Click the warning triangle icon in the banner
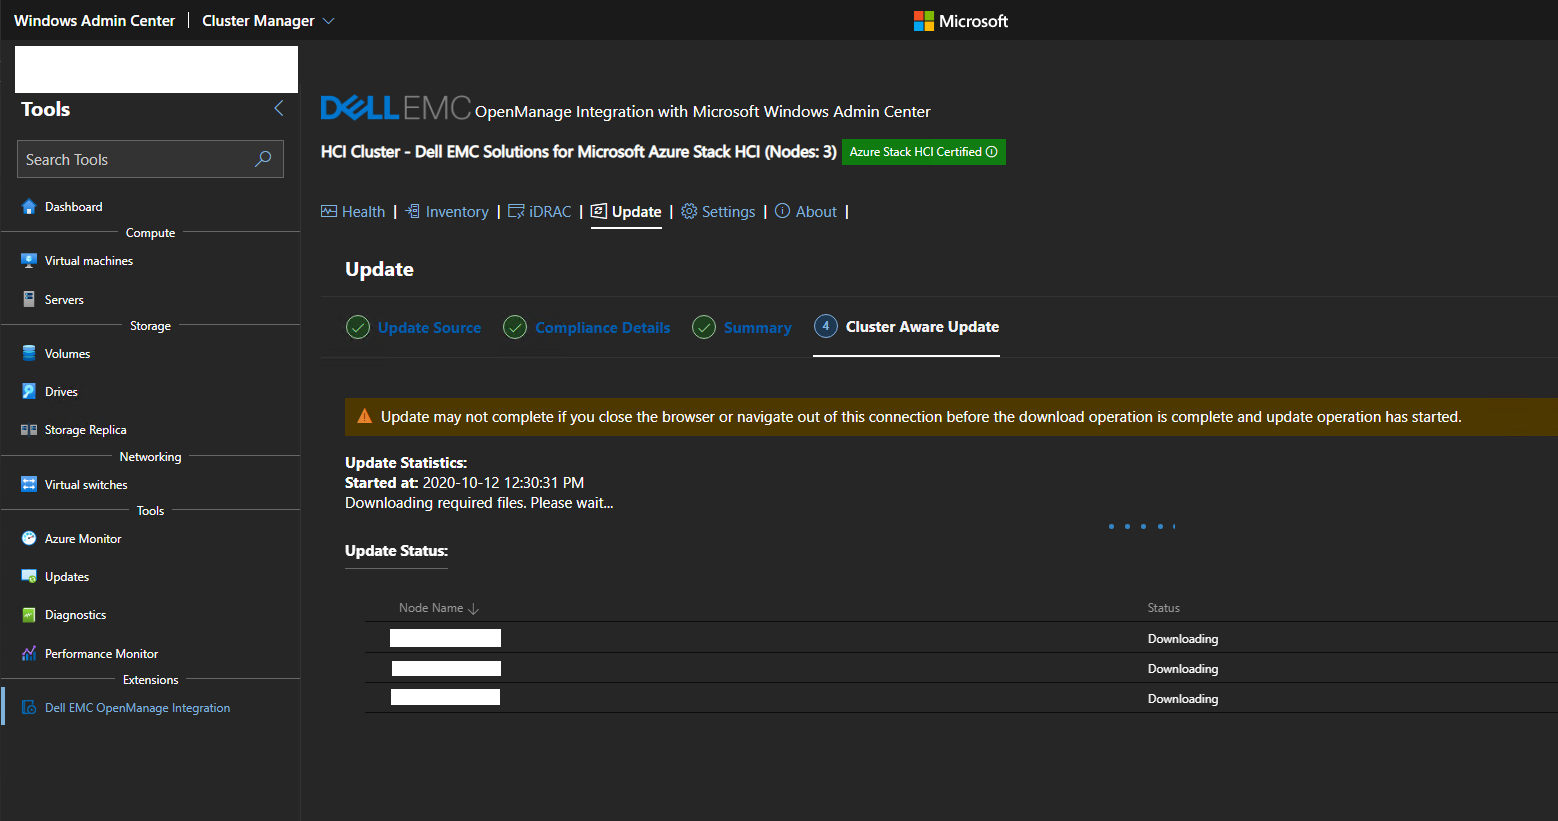 point(365,416)
